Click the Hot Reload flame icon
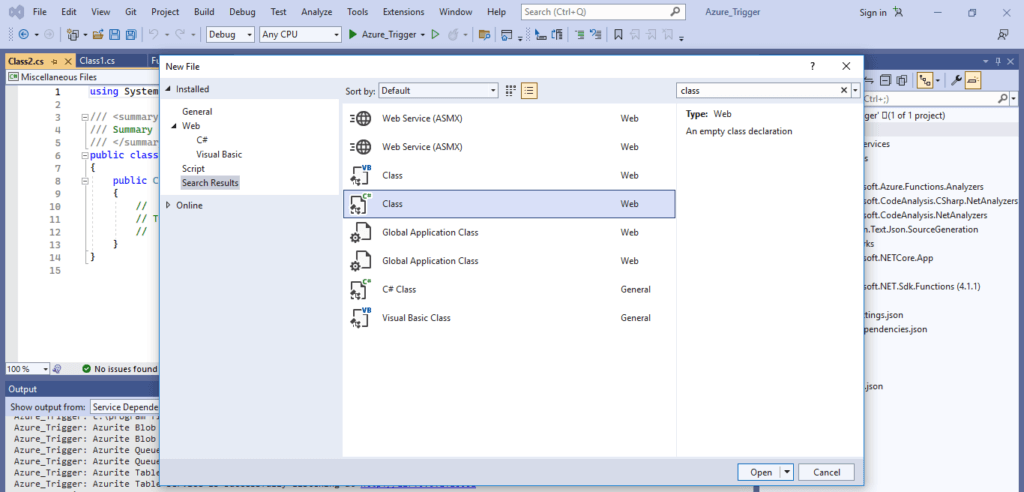Screen dimensions: 1024x492 [x=453, y=35]
